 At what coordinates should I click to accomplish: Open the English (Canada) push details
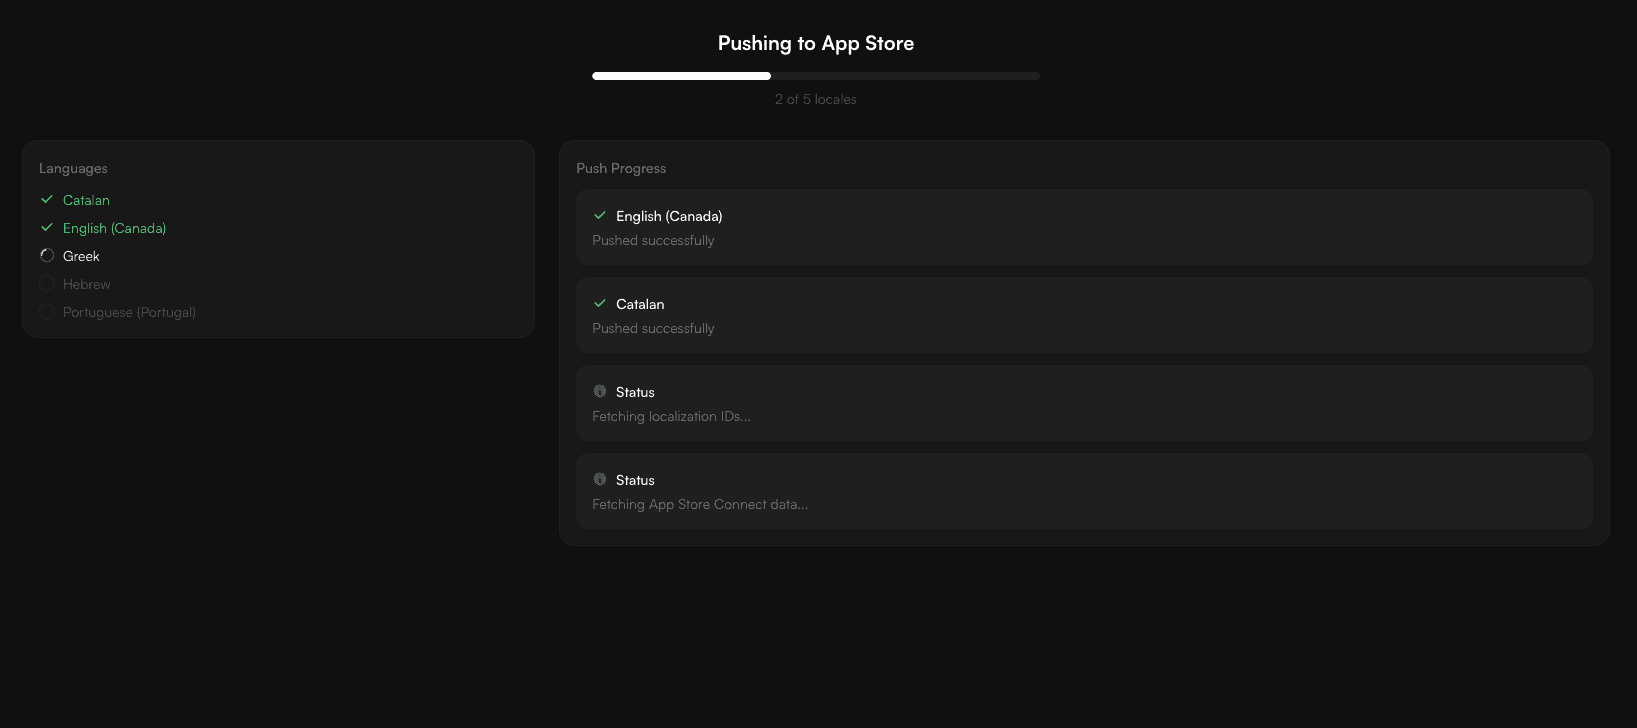(x=669, y=216)
